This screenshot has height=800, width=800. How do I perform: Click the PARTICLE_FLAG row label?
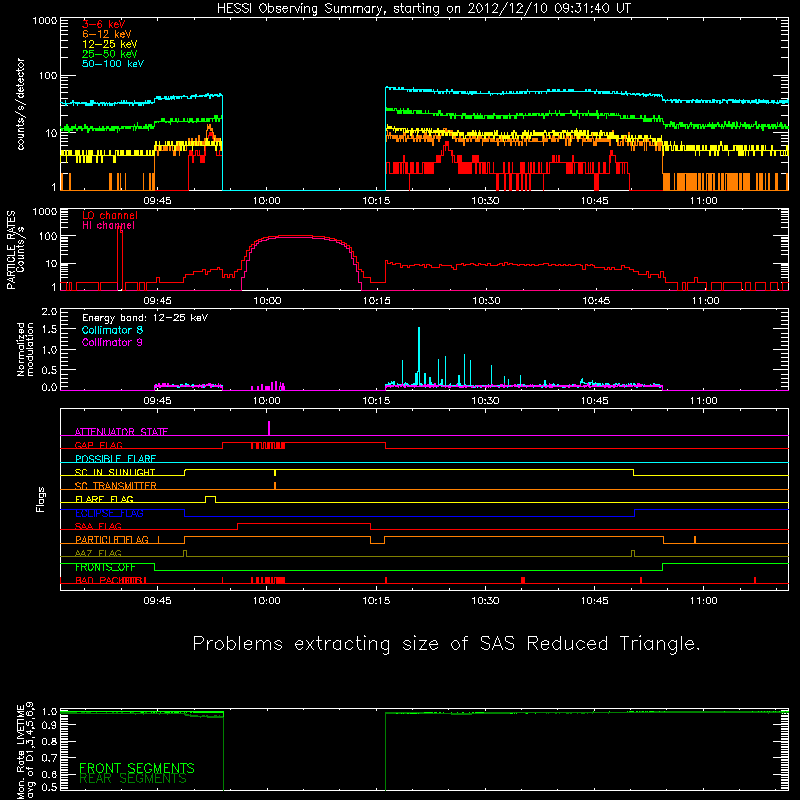coord(112,539)
